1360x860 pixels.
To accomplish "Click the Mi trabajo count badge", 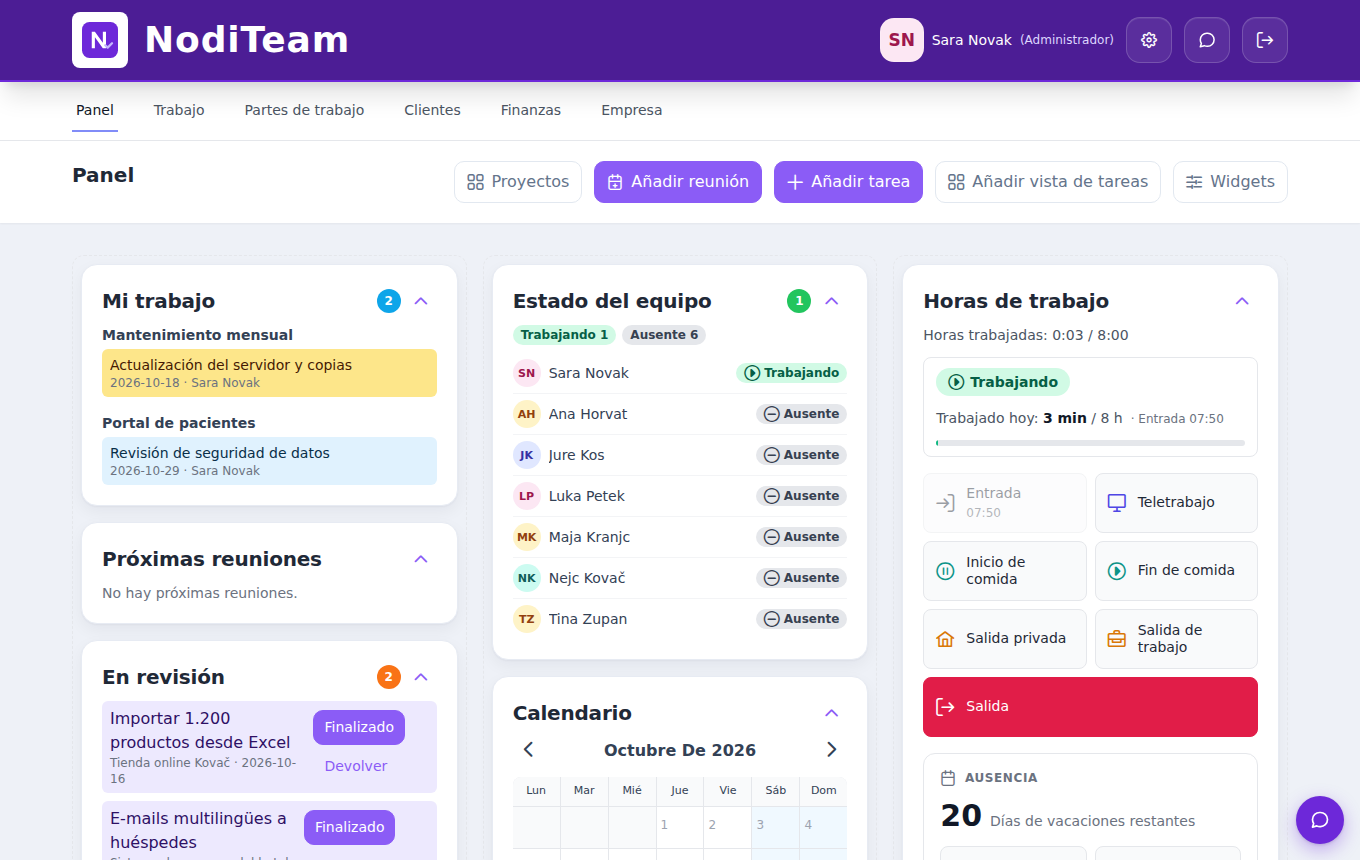I will [389, 301].
